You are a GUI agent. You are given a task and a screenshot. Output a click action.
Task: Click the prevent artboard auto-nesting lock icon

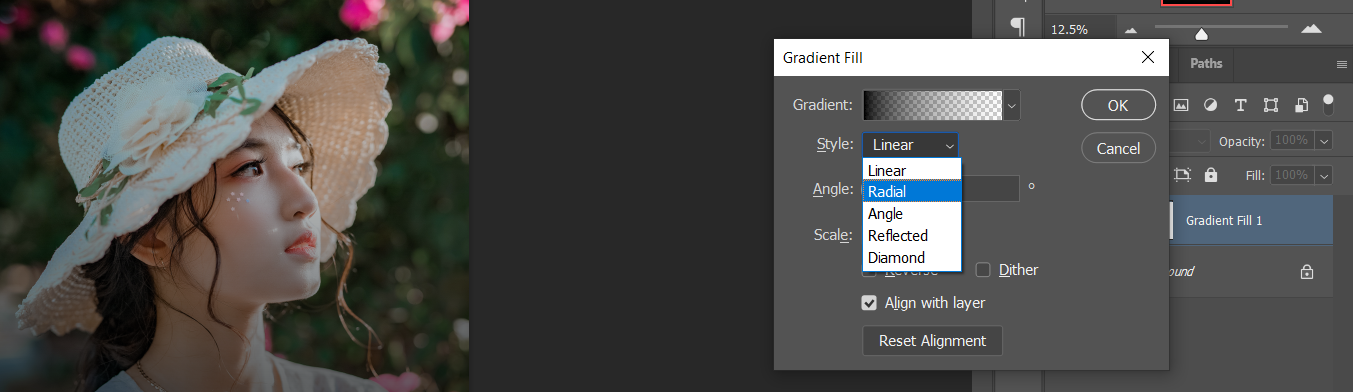tap(1183, 175)
